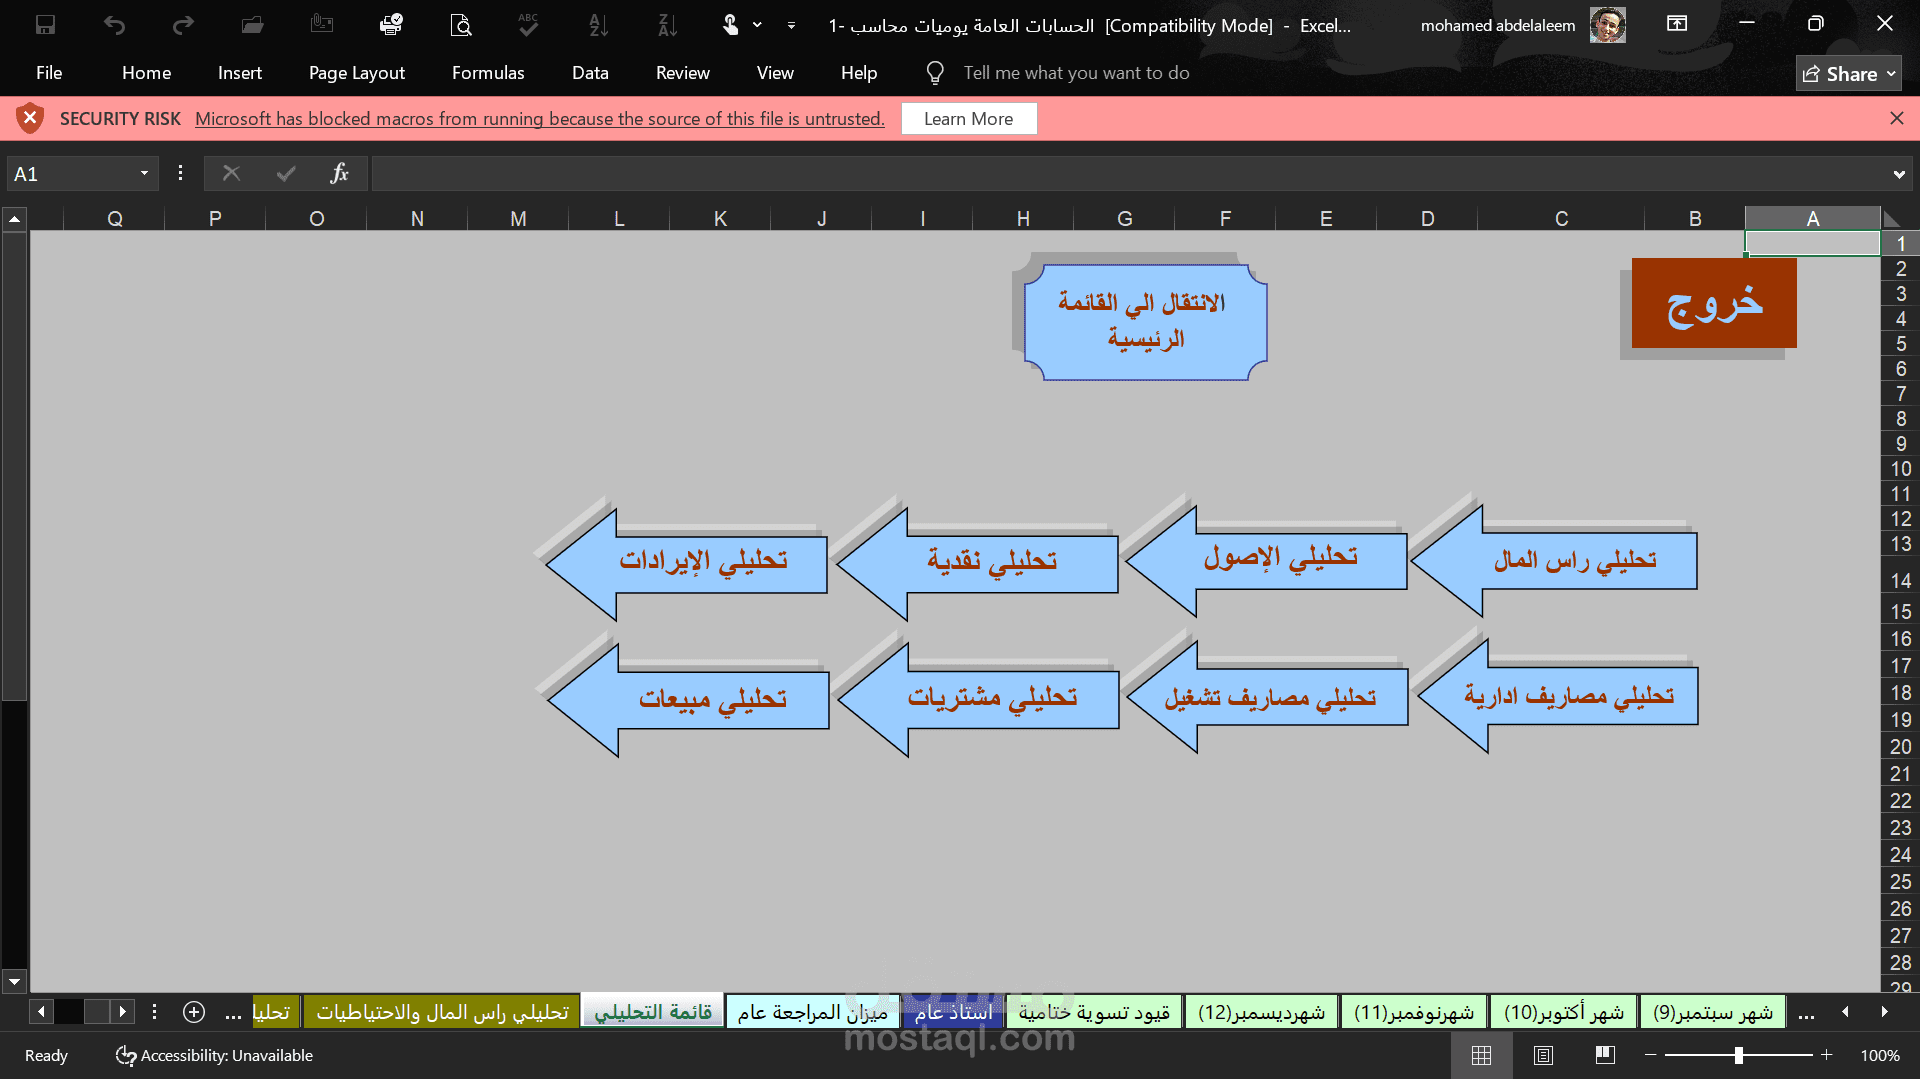
Task: Click the Sort A to Z icon
Action: [598, 25]
